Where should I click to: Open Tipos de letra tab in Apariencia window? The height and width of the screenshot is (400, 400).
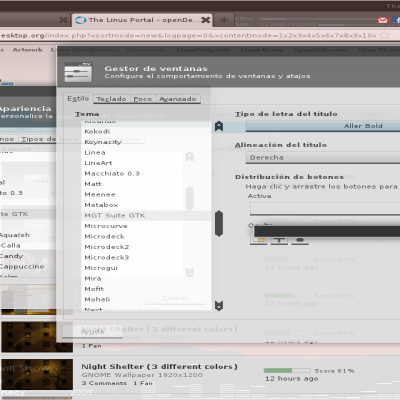(48, 139)
